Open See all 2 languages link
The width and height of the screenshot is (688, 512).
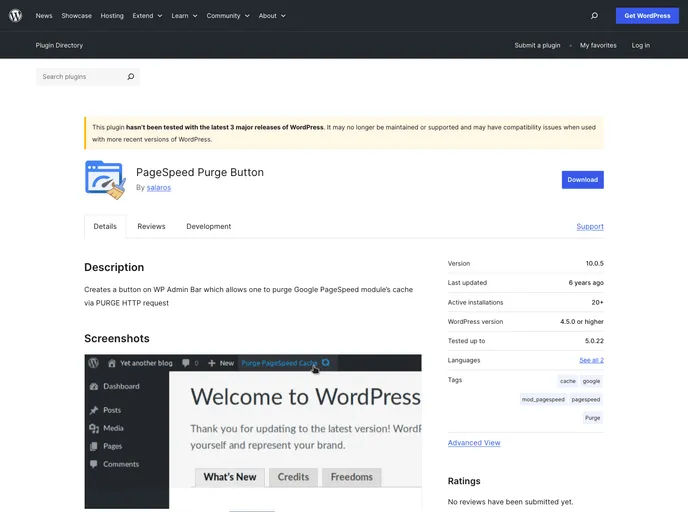591,360
